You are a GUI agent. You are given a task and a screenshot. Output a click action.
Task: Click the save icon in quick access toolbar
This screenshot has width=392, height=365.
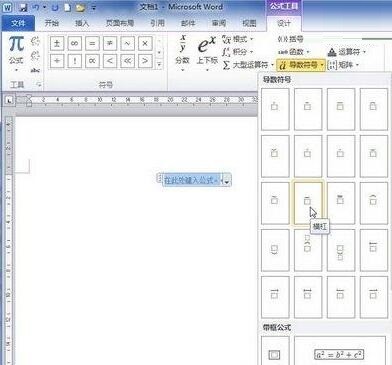pos(23,7)
